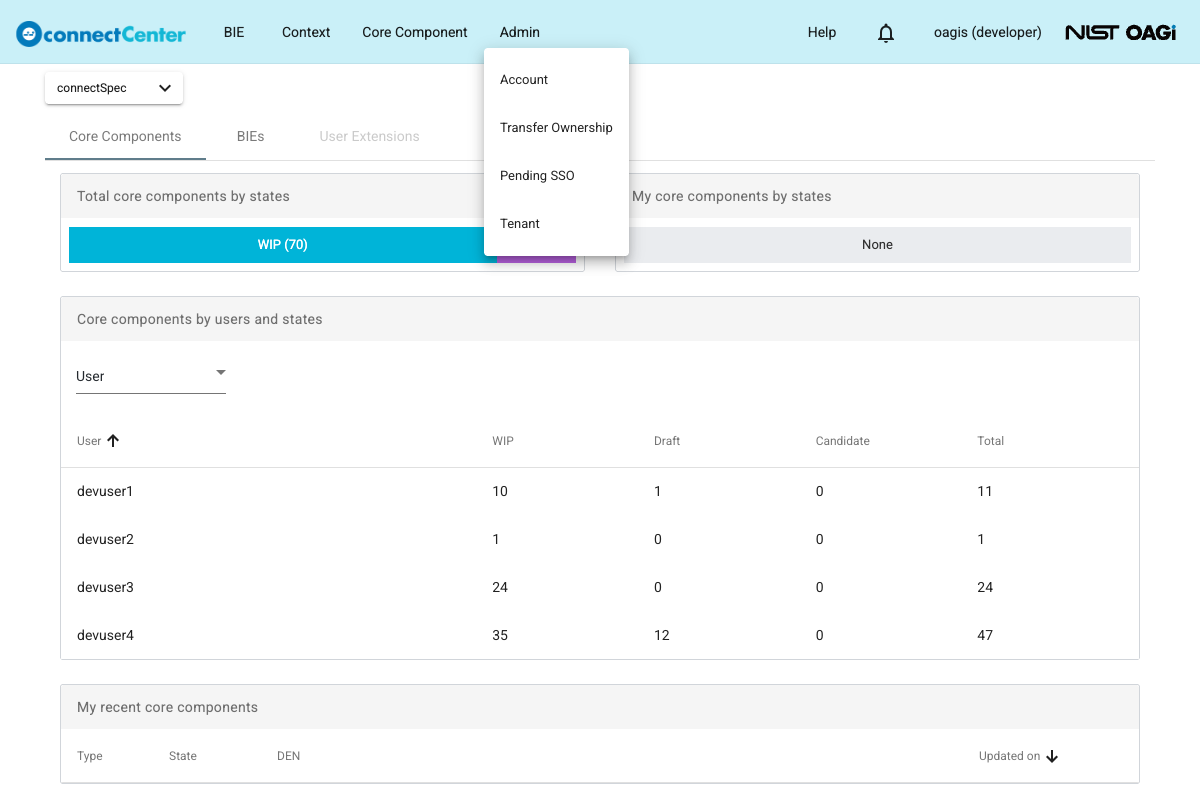Image resolution: width=1200 pixels, height=799 pixels.
Task: Open the User filter dropdown
Action: [151, 376]
